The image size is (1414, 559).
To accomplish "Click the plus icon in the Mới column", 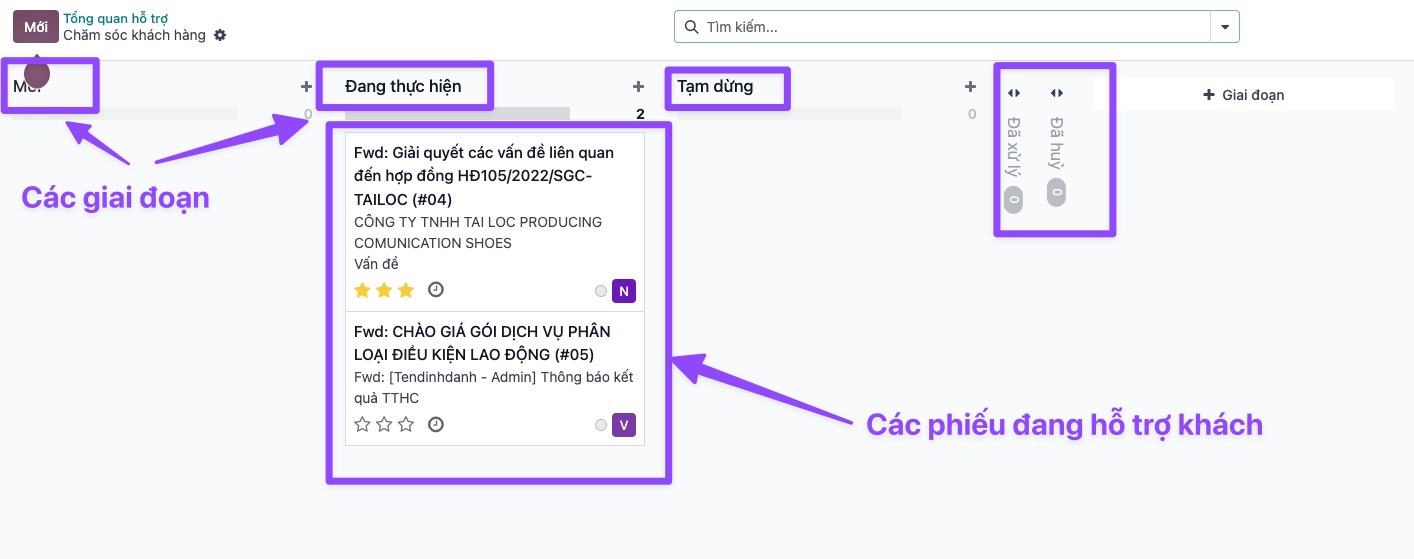I will pyautogui.click(x=306, y=87).
